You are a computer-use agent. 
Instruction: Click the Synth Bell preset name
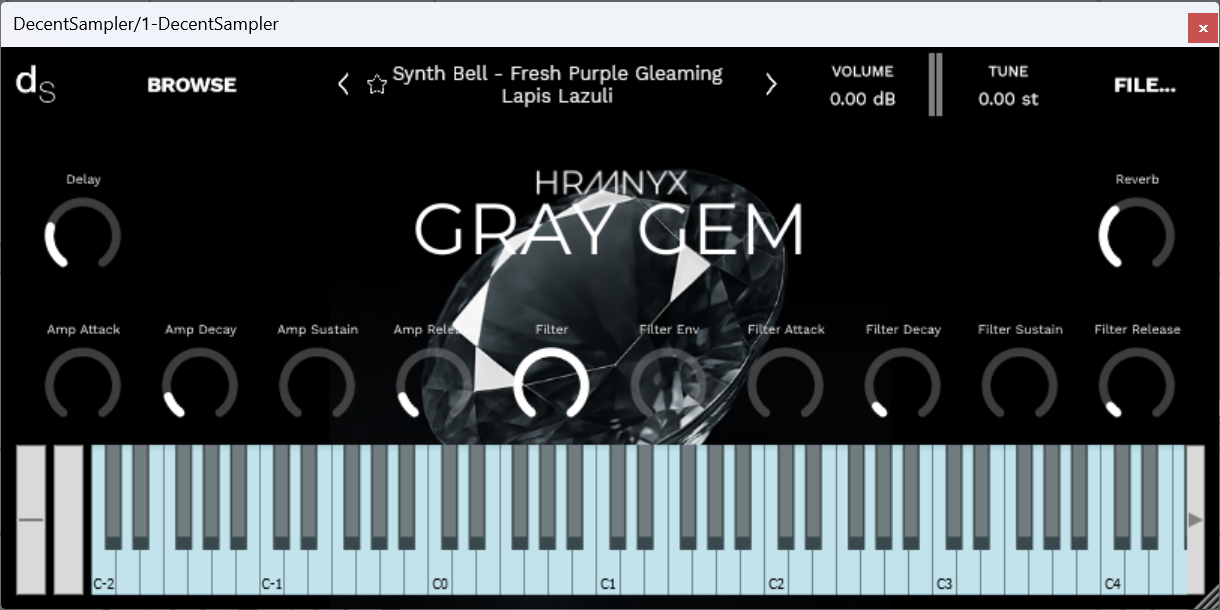pos(557,84)
